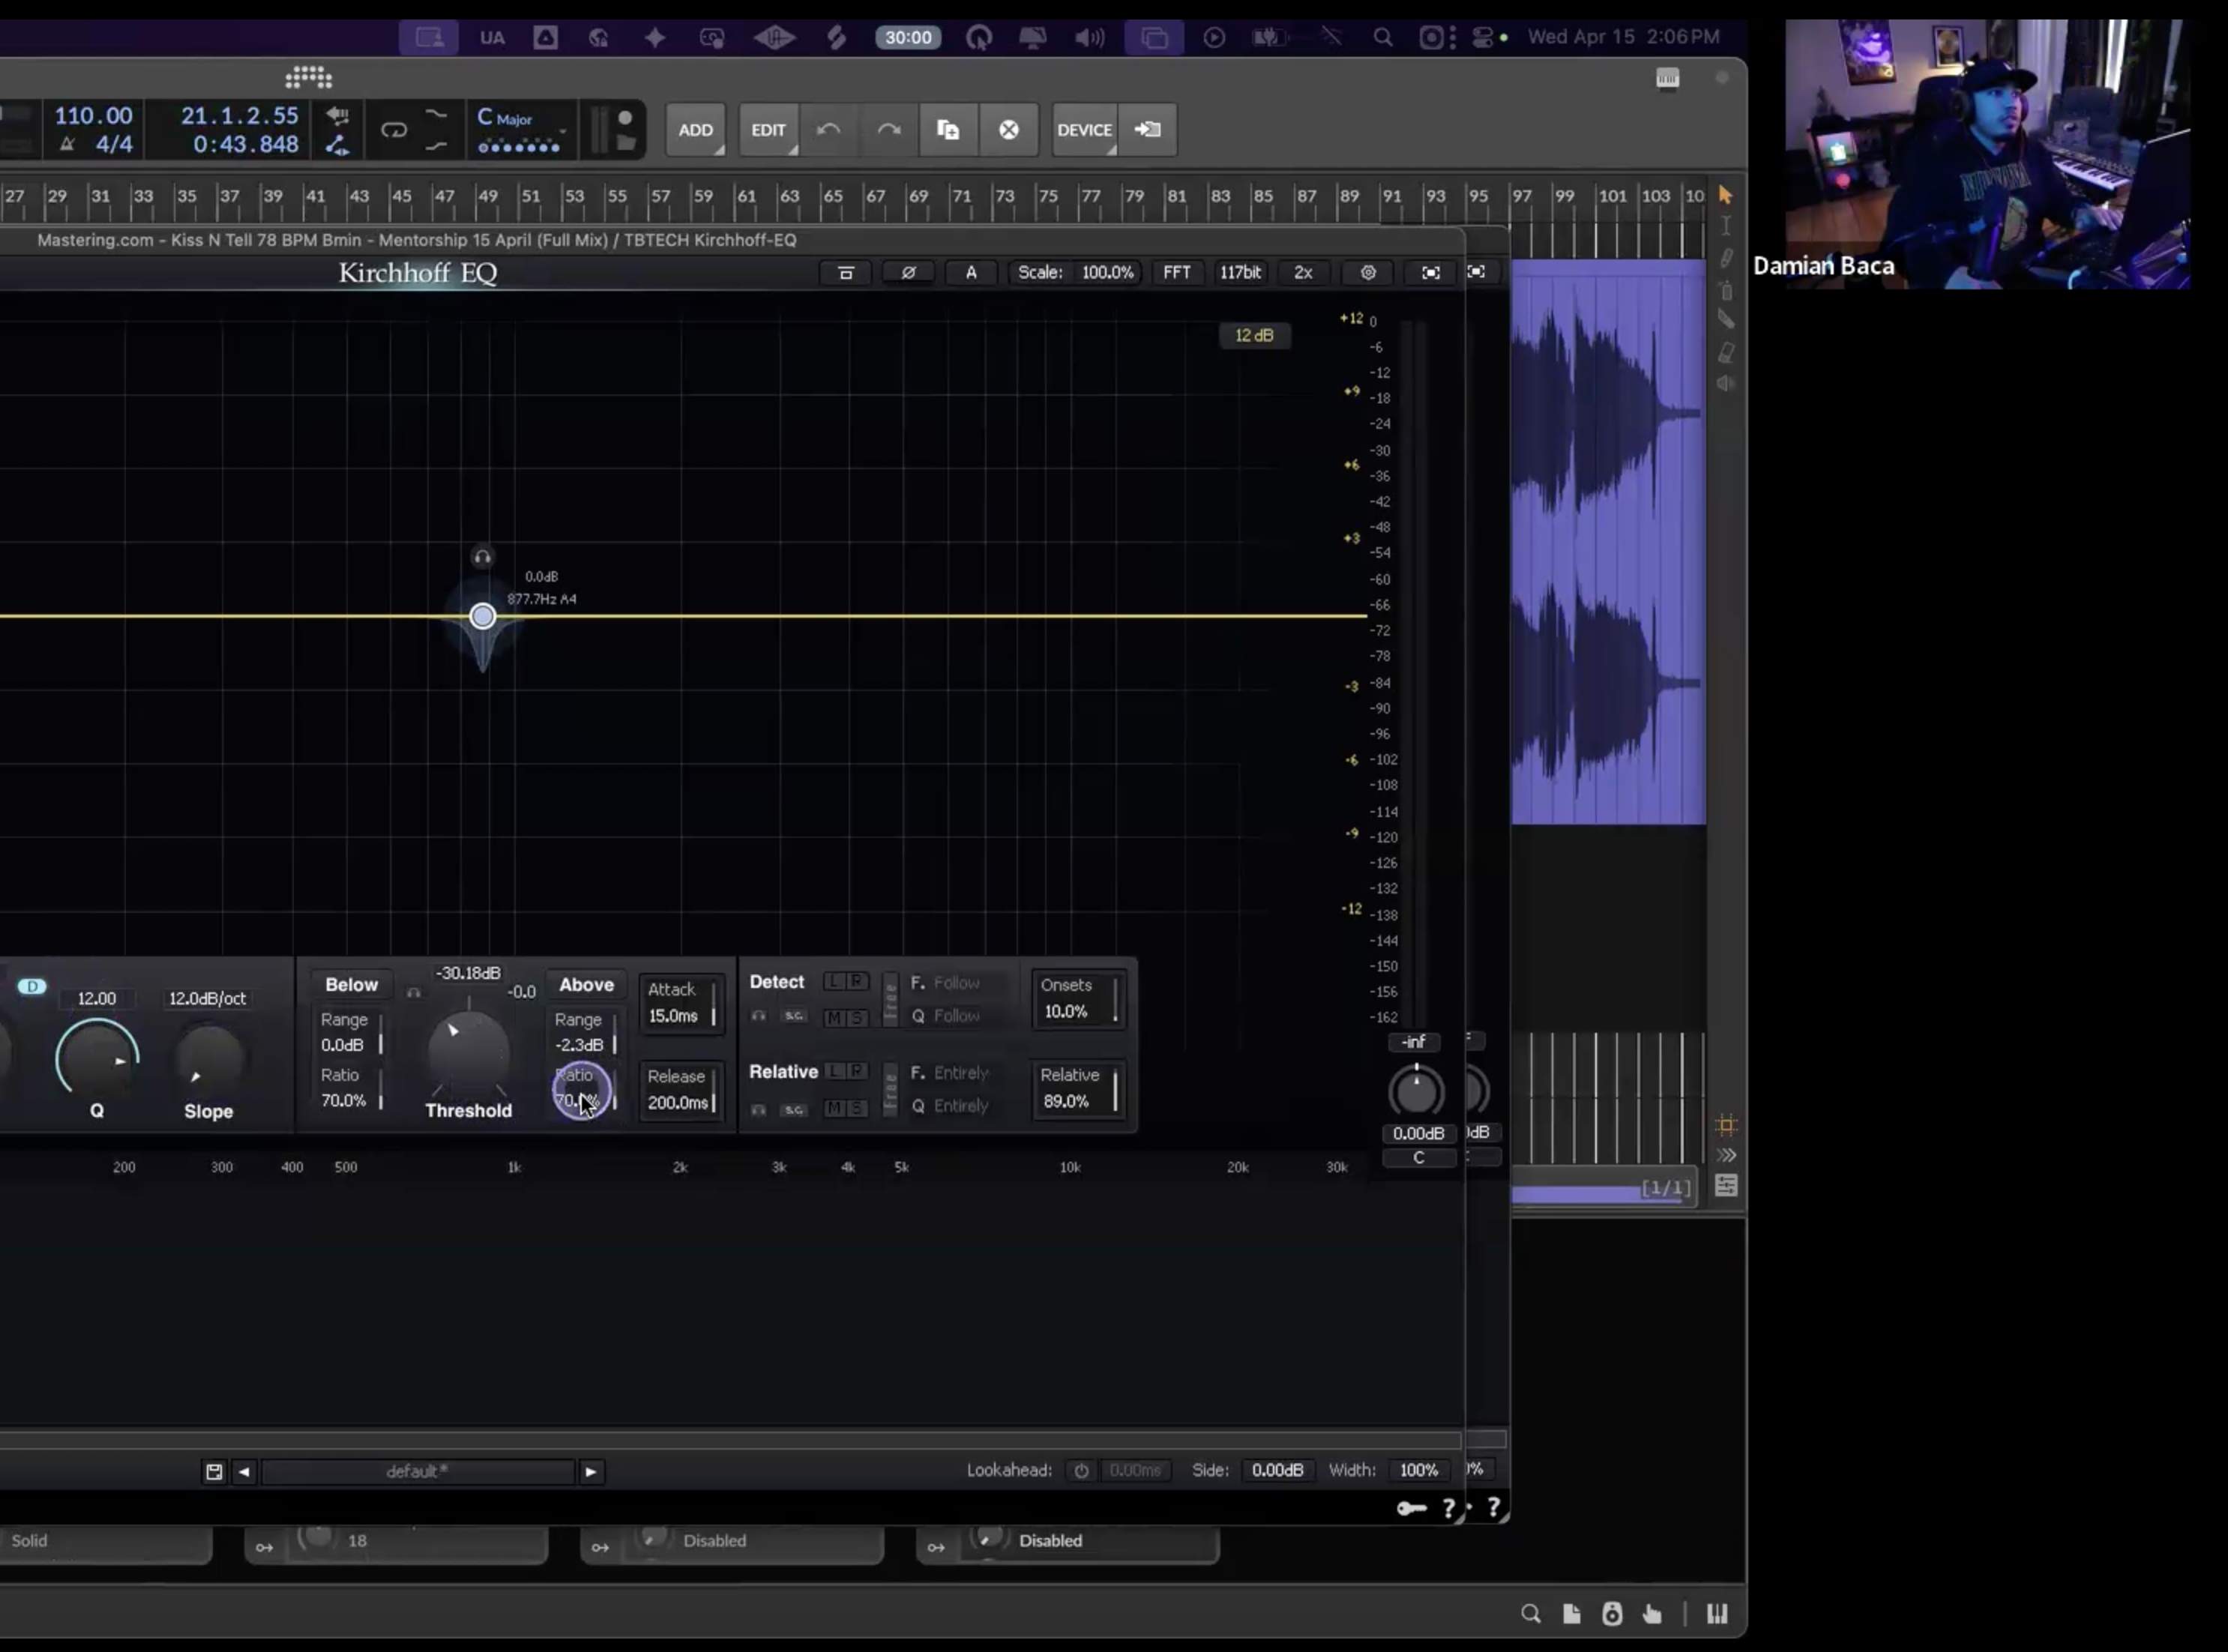Screen dimensions: 2228x1652
Task: Click the save preset floppy icon
Action: tap(214, 1471)
